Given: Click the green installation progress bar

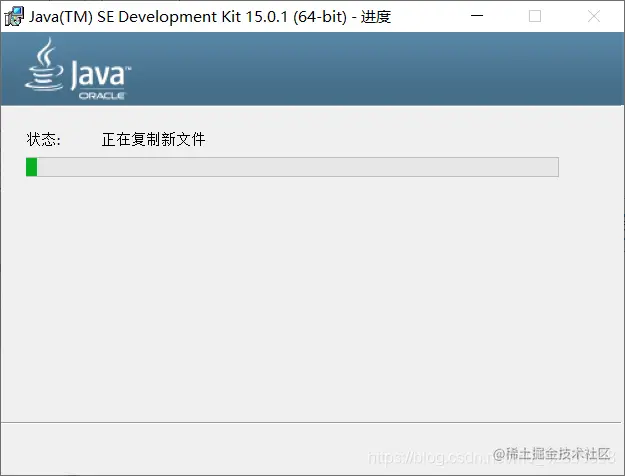Looking at the screenshot, I should coord(292,167).
